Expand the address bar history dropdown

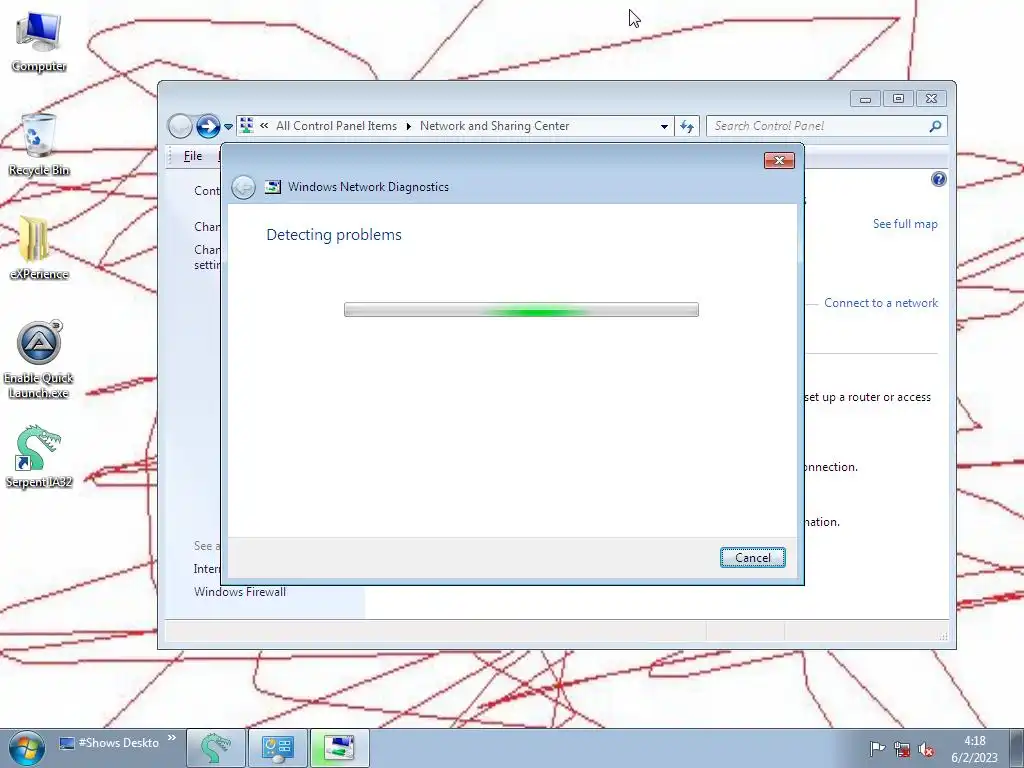[664, 126]
